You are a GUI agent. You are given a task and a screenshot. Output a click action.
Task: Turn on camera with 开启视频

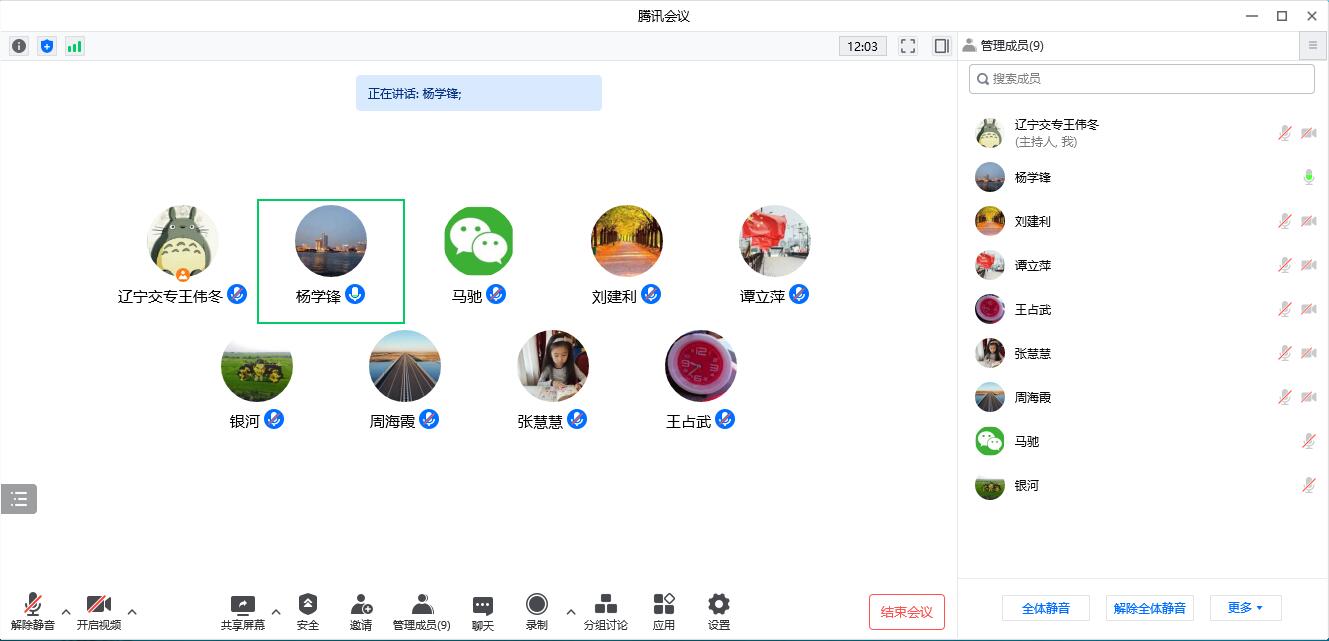[x=99, y=612]
